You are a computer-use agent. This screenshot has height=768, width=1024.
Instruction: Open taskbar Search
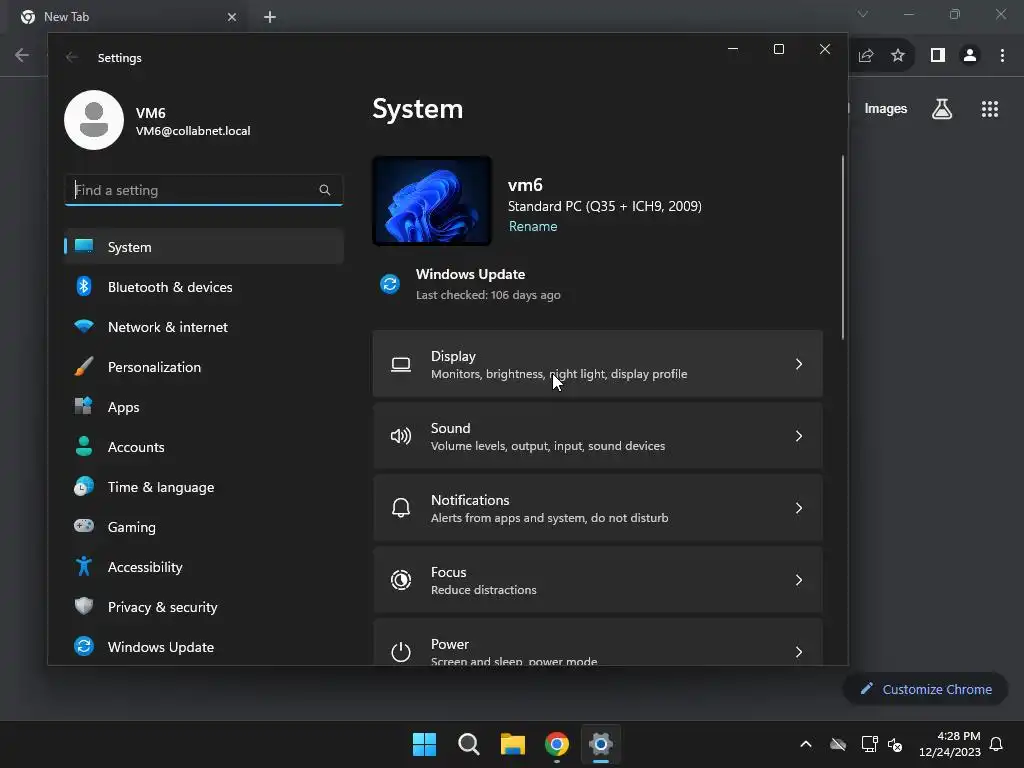pos(469,744)
